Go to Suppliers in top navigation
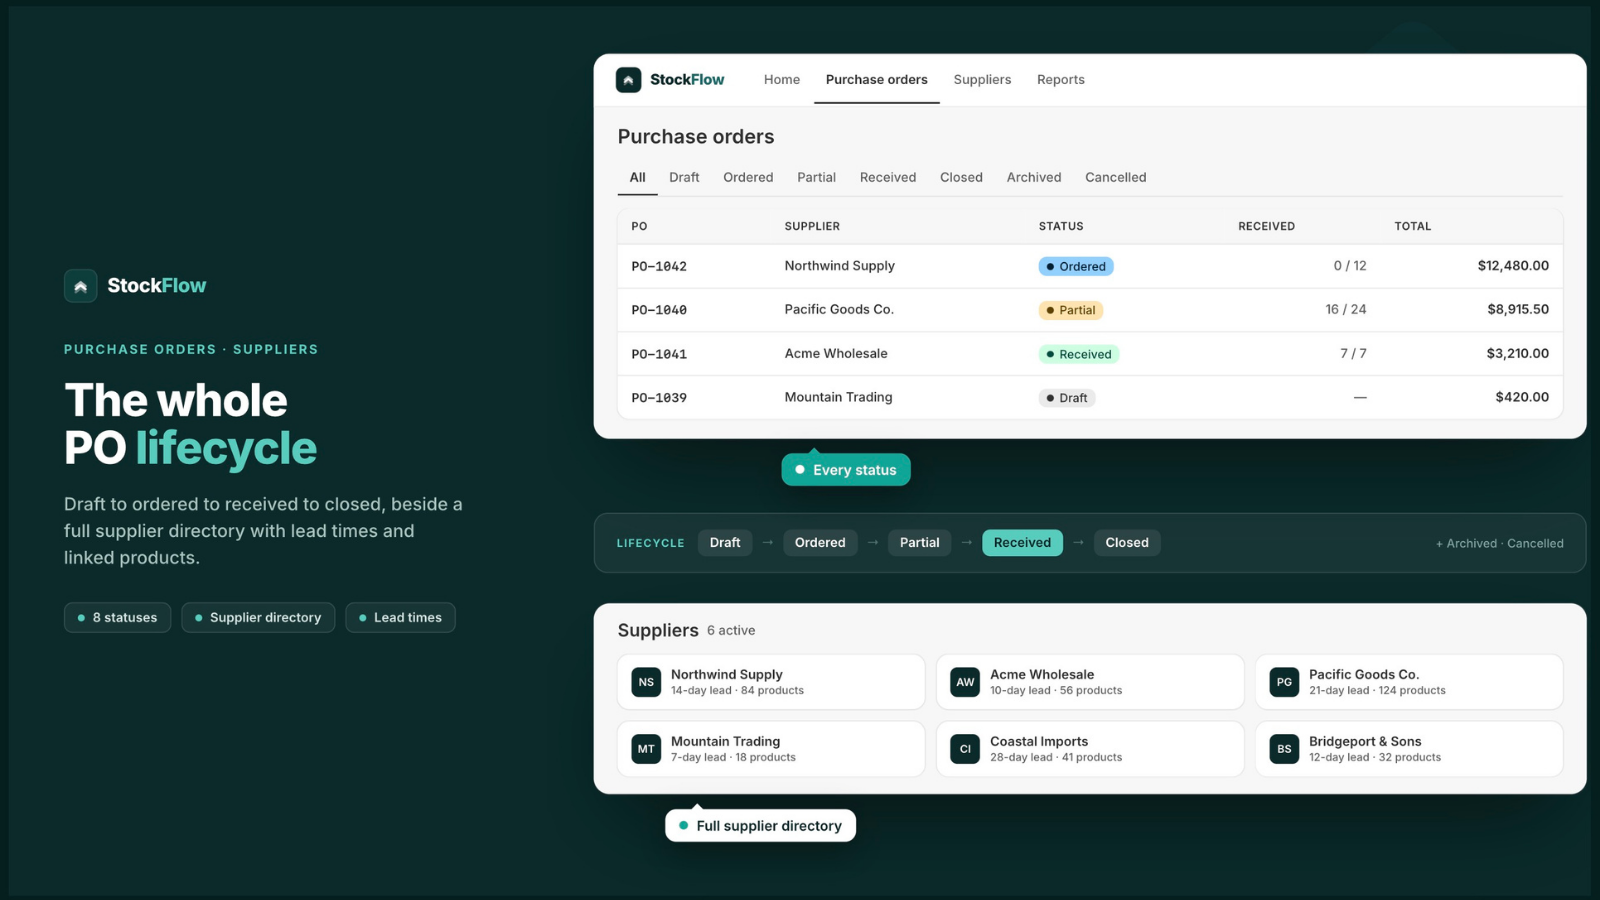Viewport: 1600px width, 900px height. coord(982,80)
